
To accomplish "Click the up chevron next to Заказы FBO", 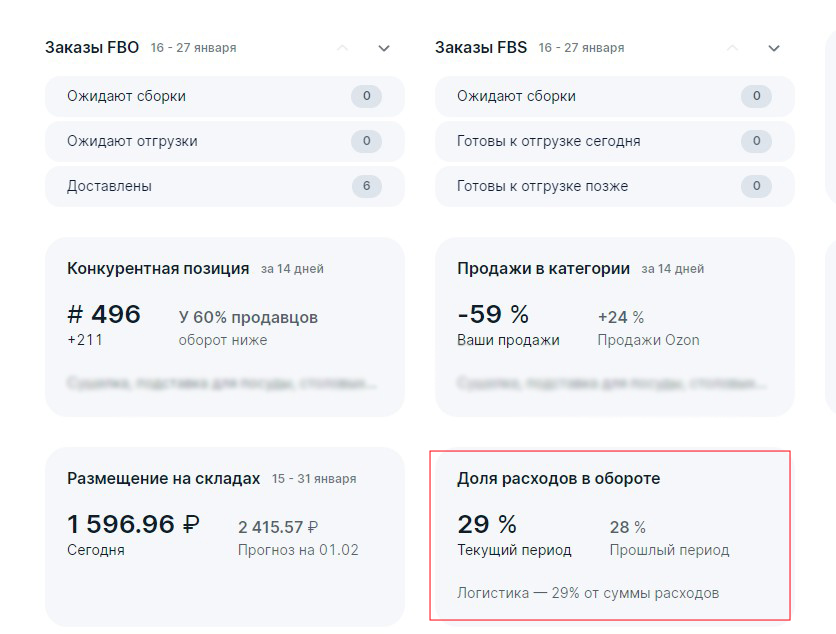I will (343, 48).
